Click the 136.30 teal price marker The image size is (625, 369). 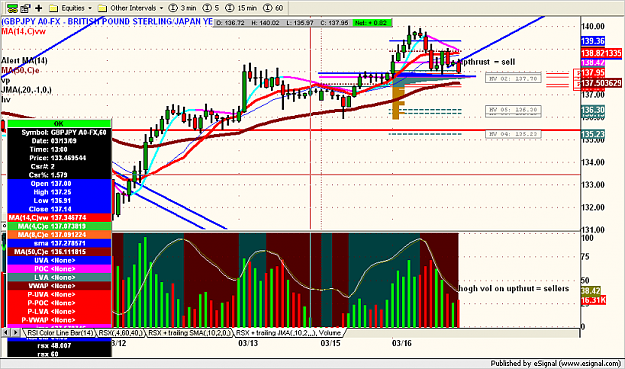[593, 110]
